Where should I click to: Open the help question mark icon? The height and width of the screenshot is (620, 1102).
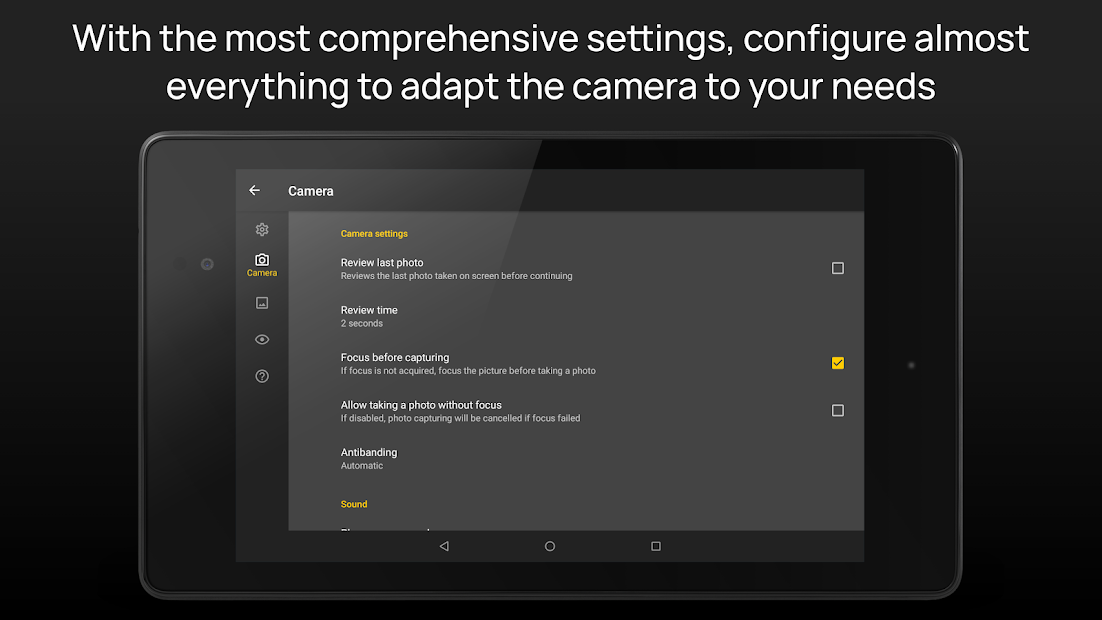261,375
